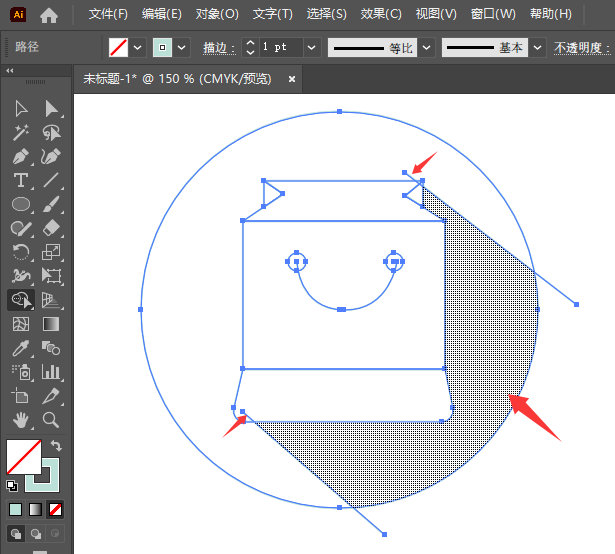Image resolution: width=615 pixels, height=554 pixels.
Task: Select the Zoom tool
Action: [x=51, y=420]
